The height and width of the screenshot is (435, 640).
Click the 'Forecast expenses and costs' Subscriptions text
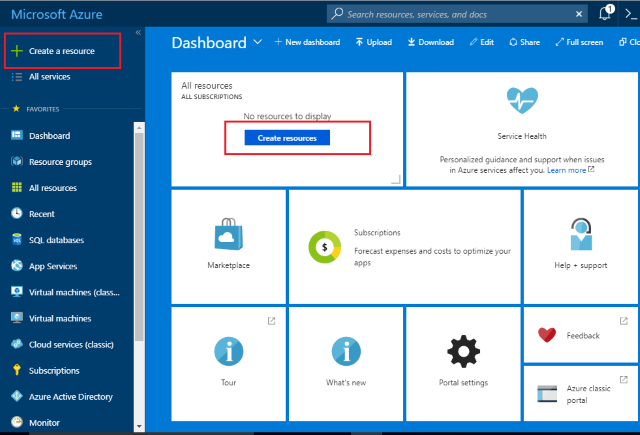pos(432,257)
